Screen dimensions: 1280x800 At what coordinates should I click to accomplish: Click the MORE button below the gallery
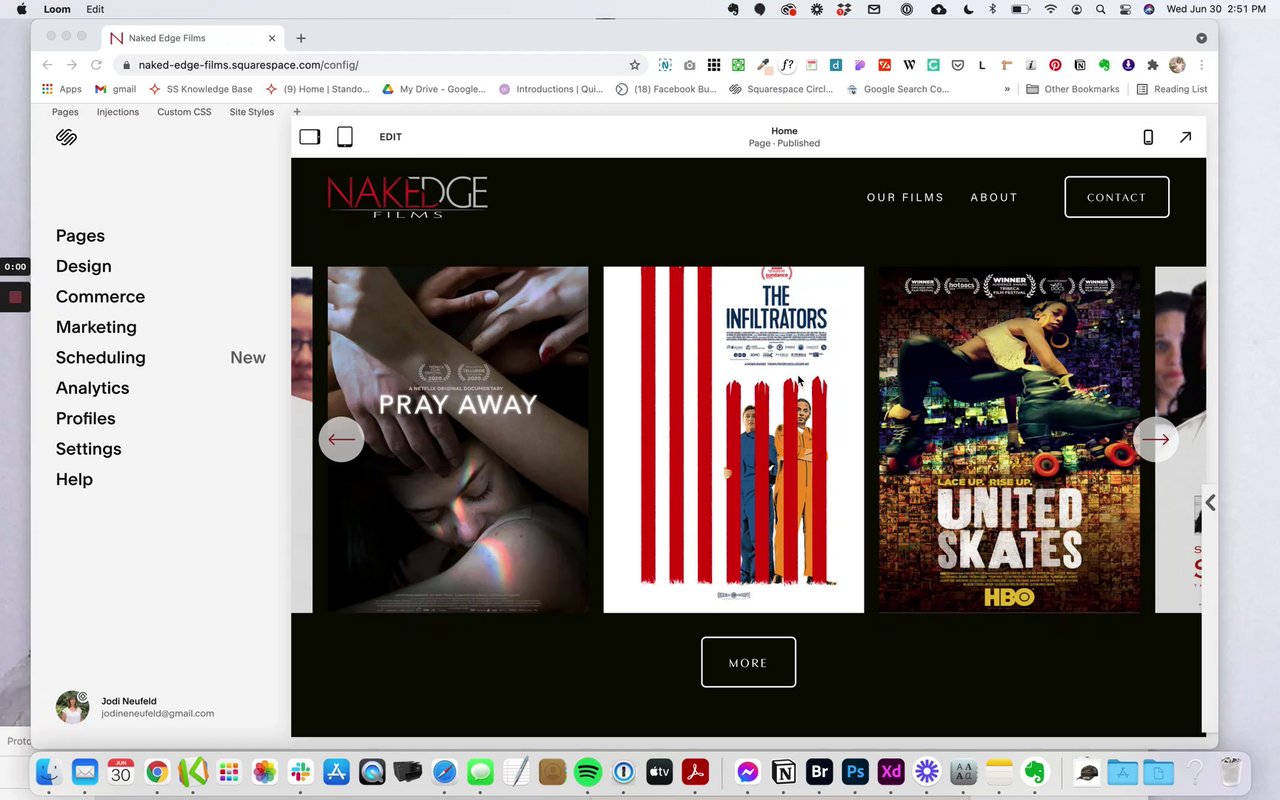point(748,662)
